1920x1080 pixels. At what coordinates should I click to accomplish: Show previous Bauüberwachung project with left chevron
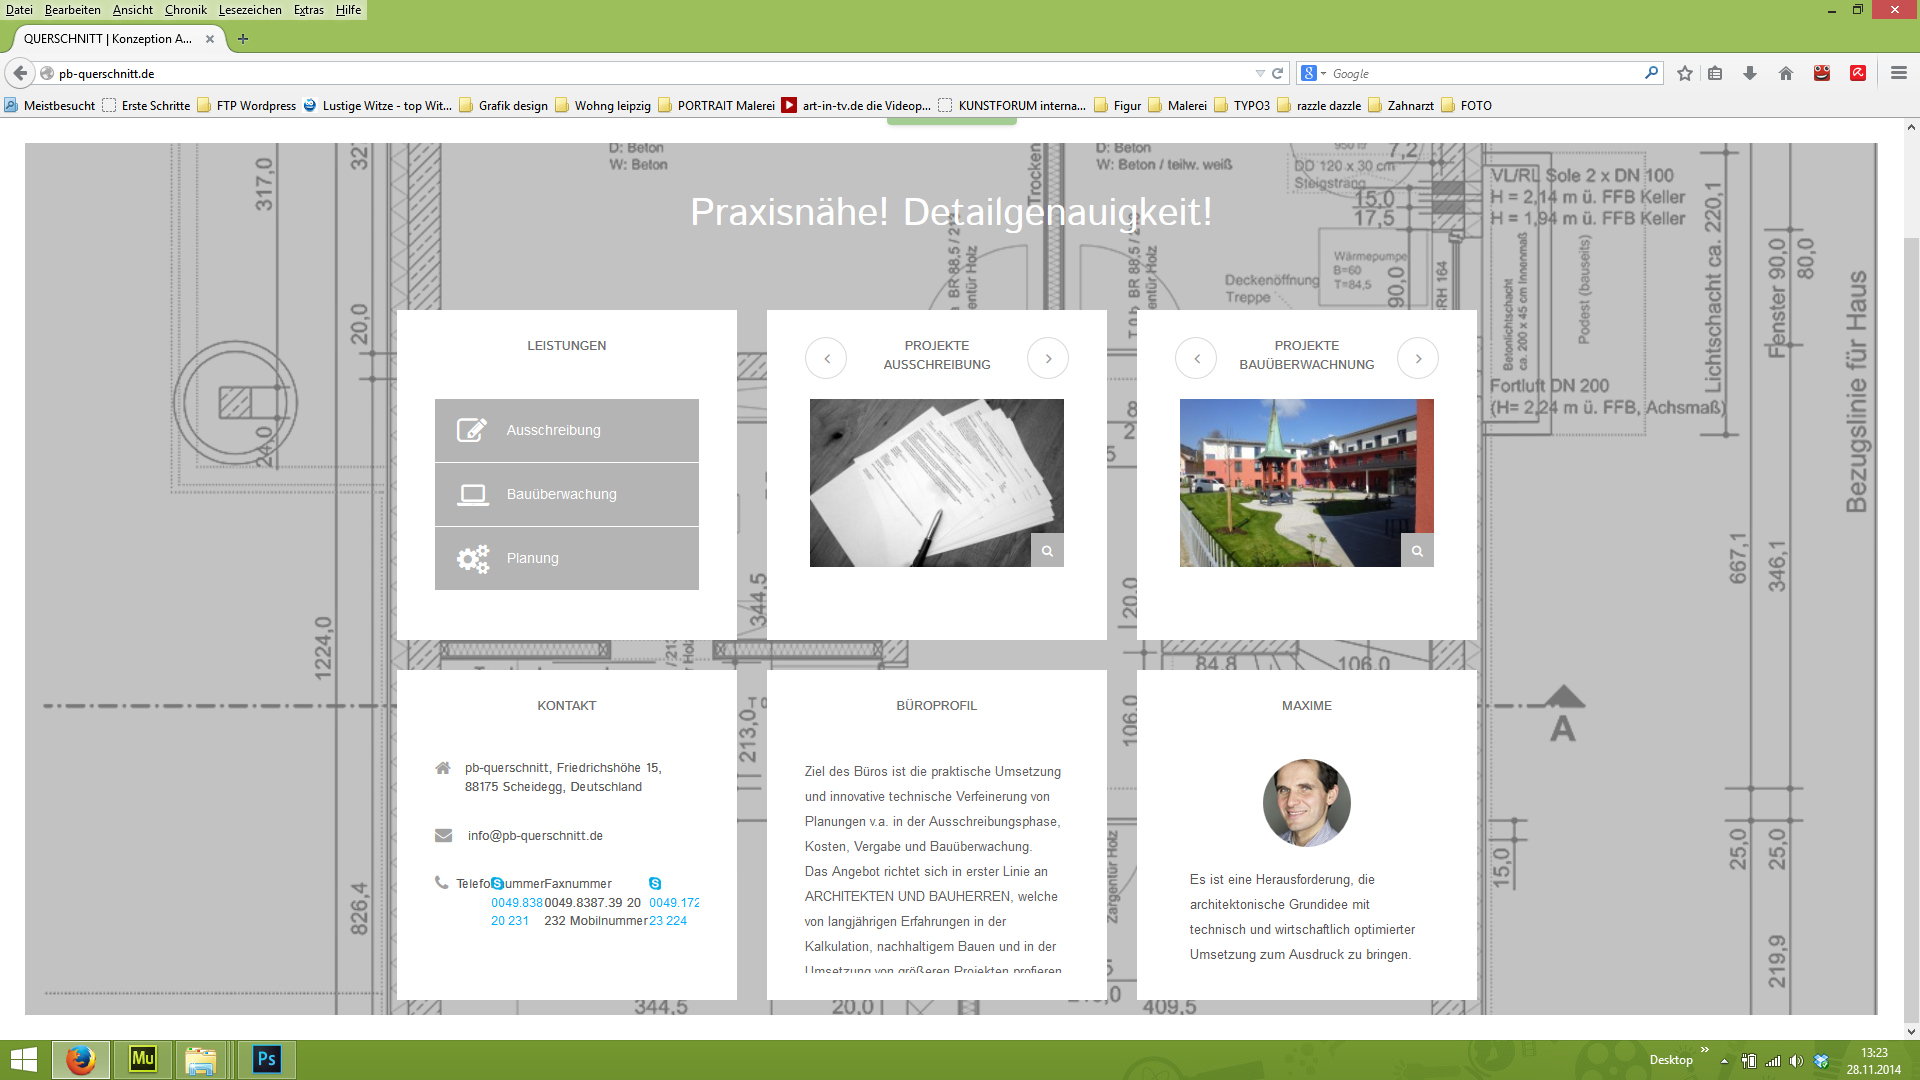click(x=1196, y=358)
